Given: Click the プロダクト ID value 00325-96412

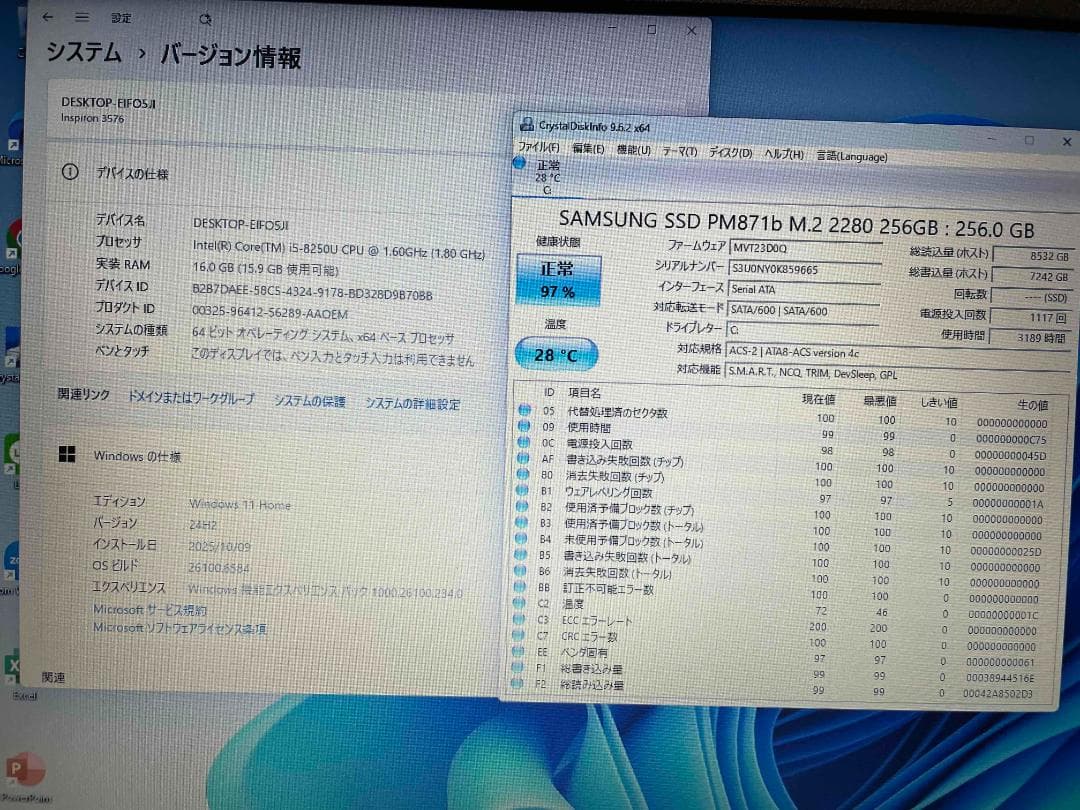Looking at the screenshot, I should pyautogui.click(x=269, y=313).
